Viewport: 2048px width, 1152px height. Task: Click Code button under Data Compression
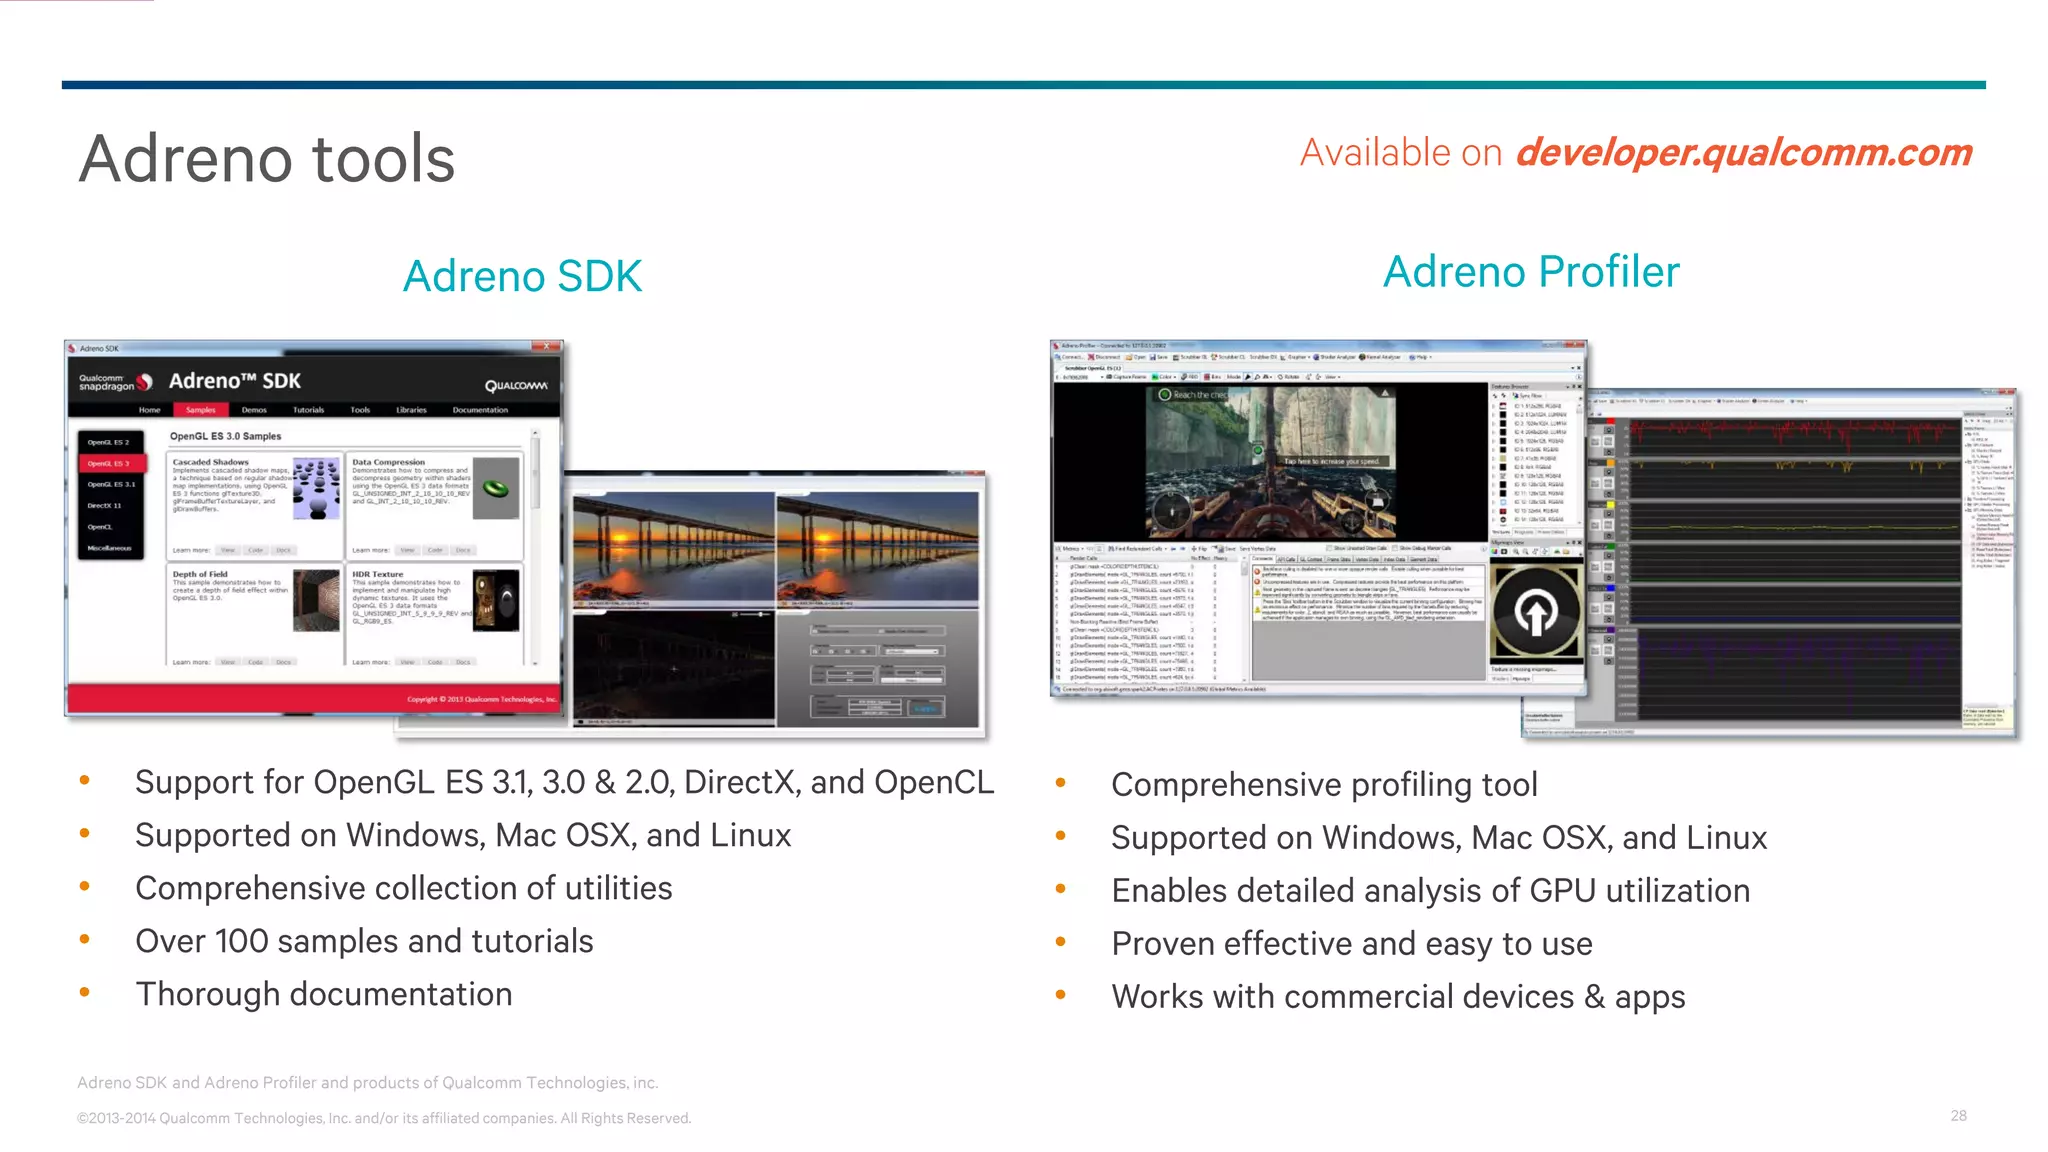[435, 550]
